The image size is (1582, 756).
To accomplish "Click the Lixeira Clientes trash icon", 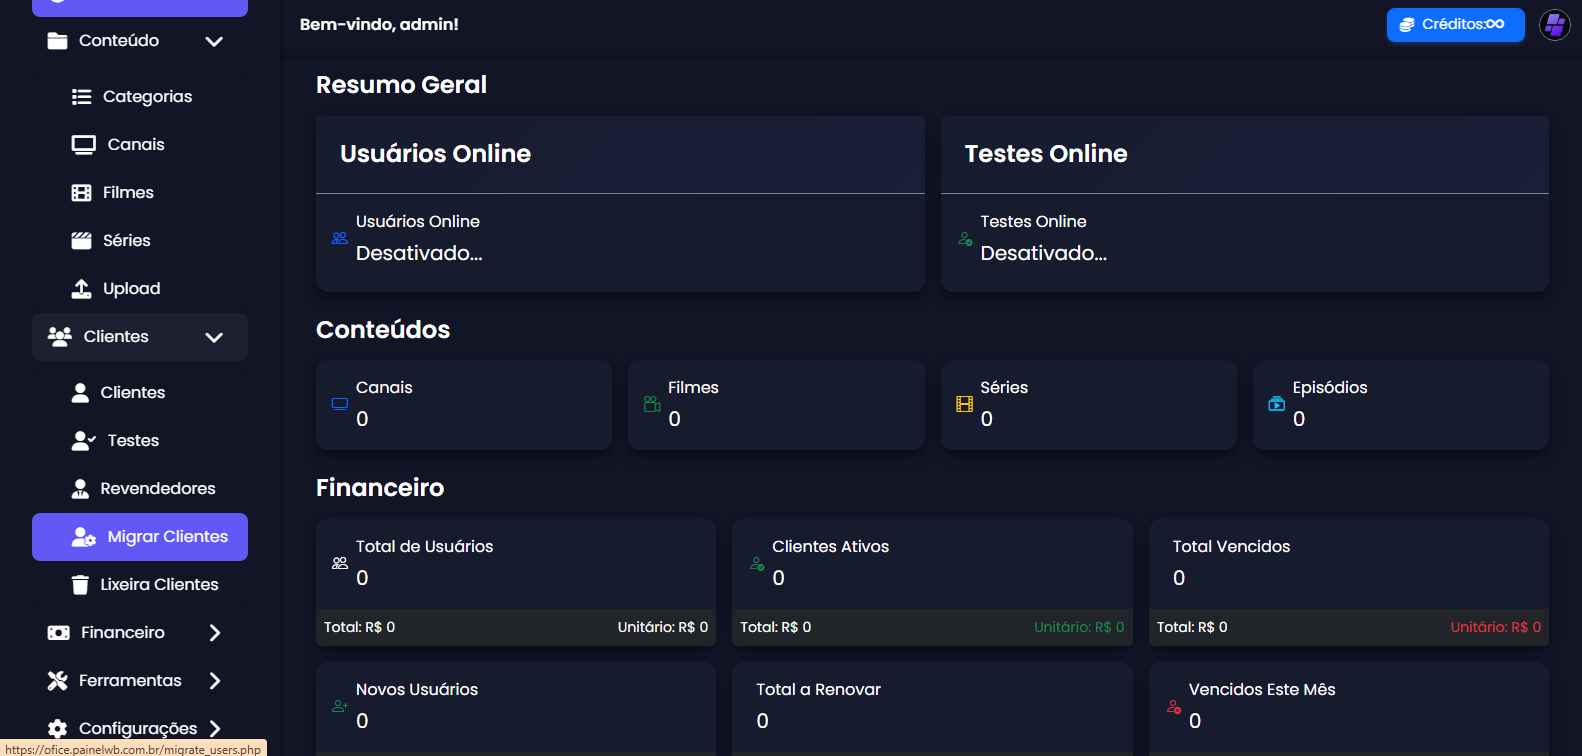I will tap(80, 585).
